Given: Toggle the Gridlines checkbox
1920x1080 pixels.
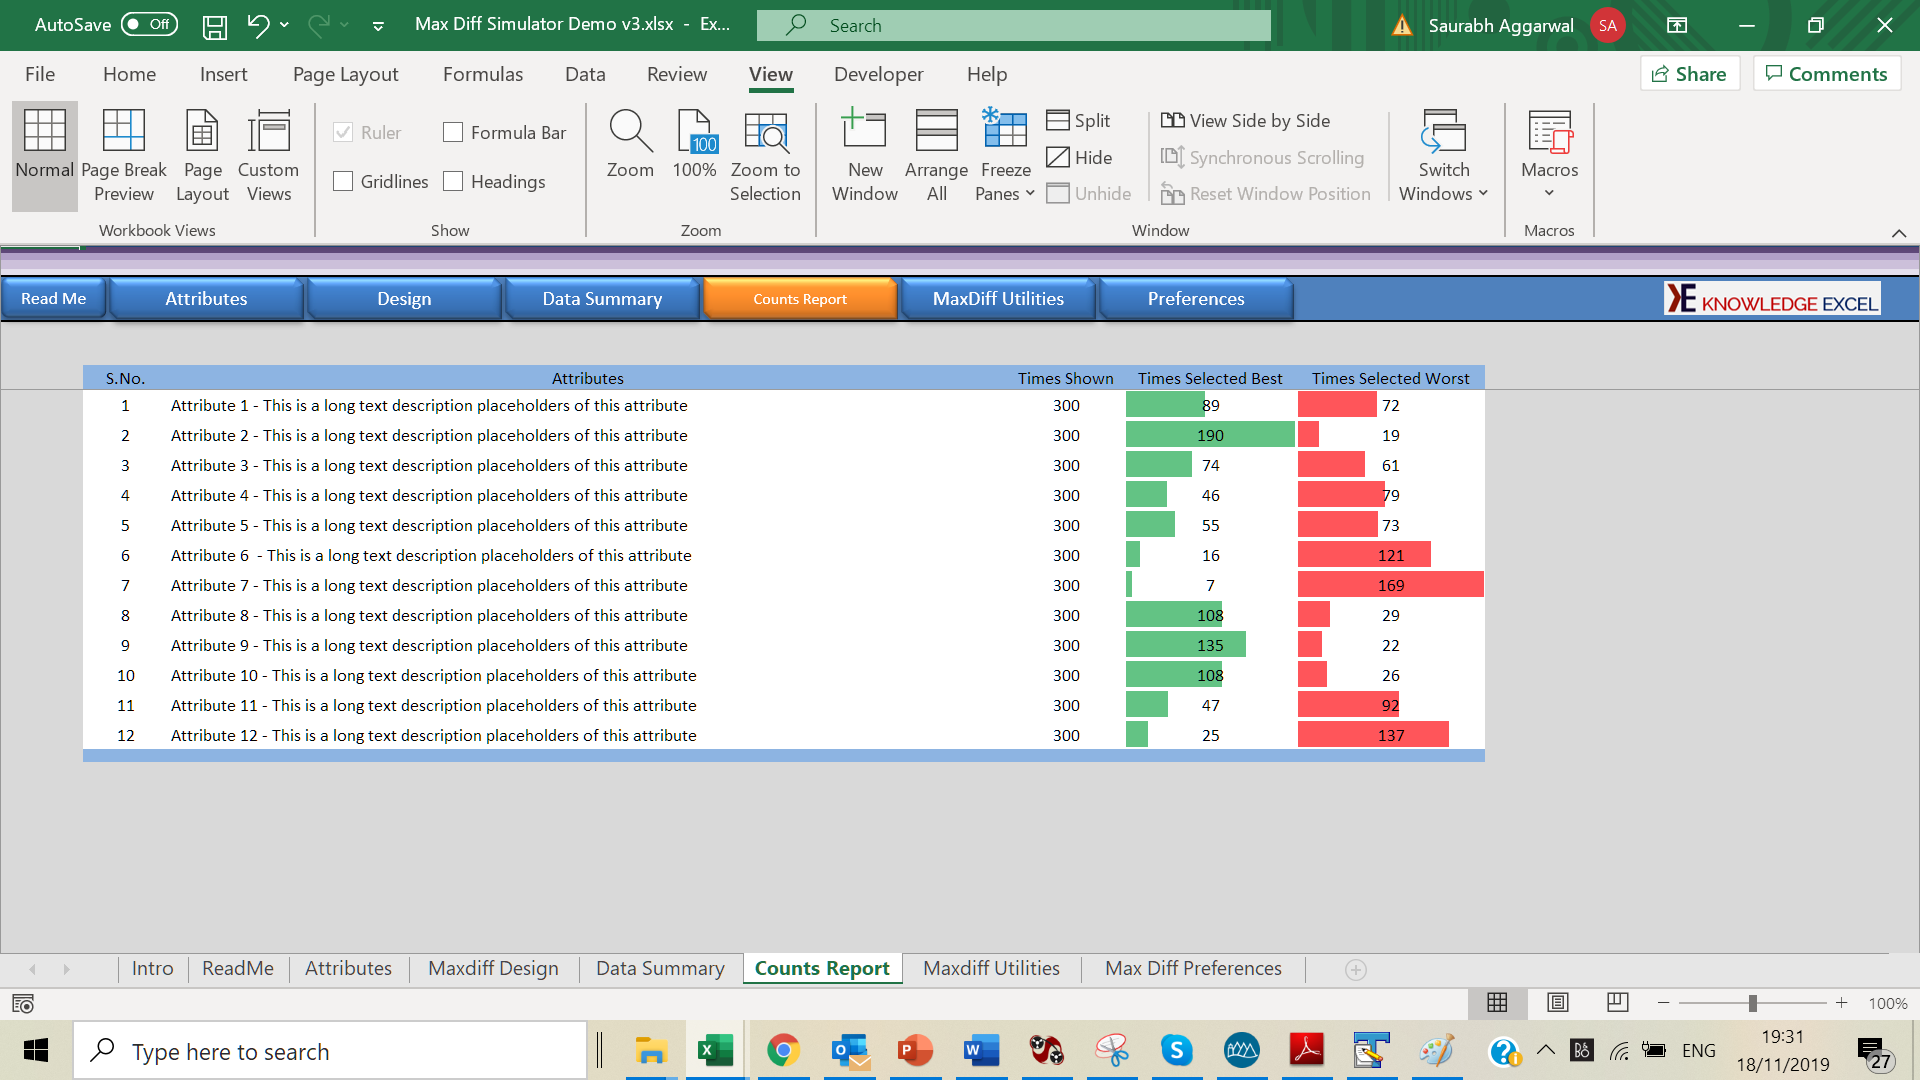Looking at the screenshot, I should [x=343, y=181].
